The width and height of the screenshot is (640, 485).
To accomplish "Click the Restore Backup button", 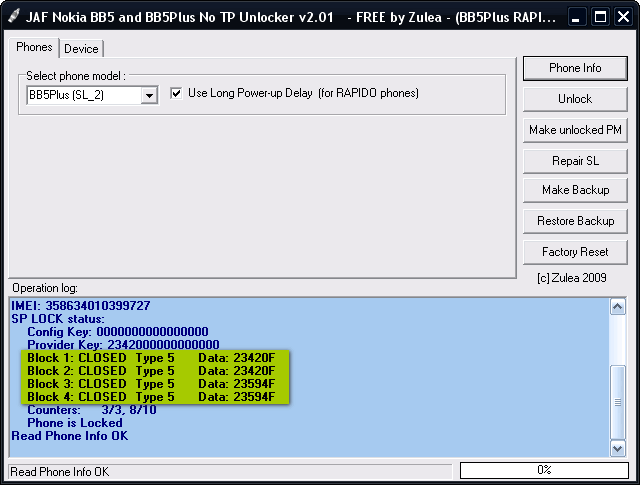I will pyautogui.click(x=575, y=221).
